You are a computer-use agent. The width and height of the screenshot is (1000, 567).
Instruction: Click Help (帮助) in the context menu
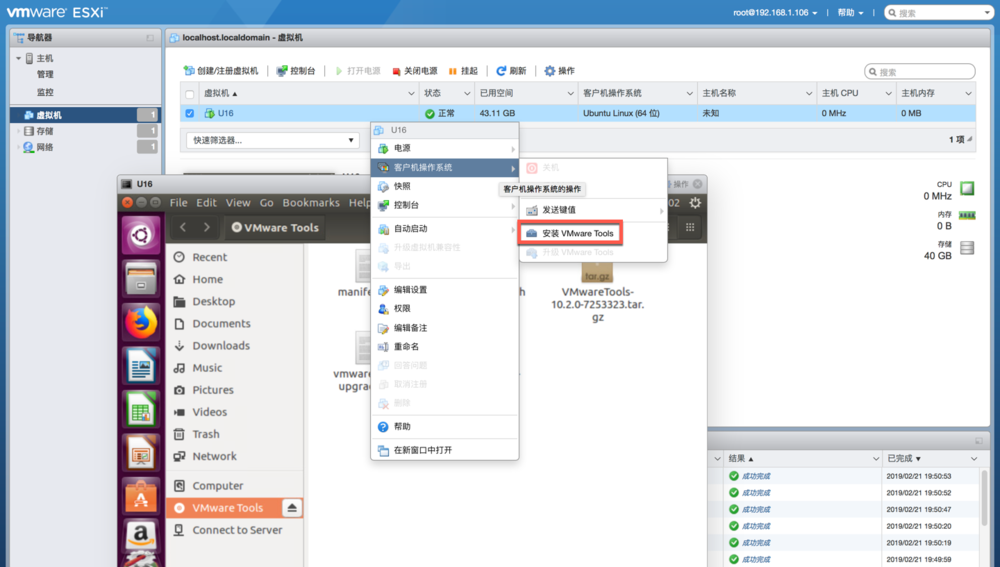445,427
